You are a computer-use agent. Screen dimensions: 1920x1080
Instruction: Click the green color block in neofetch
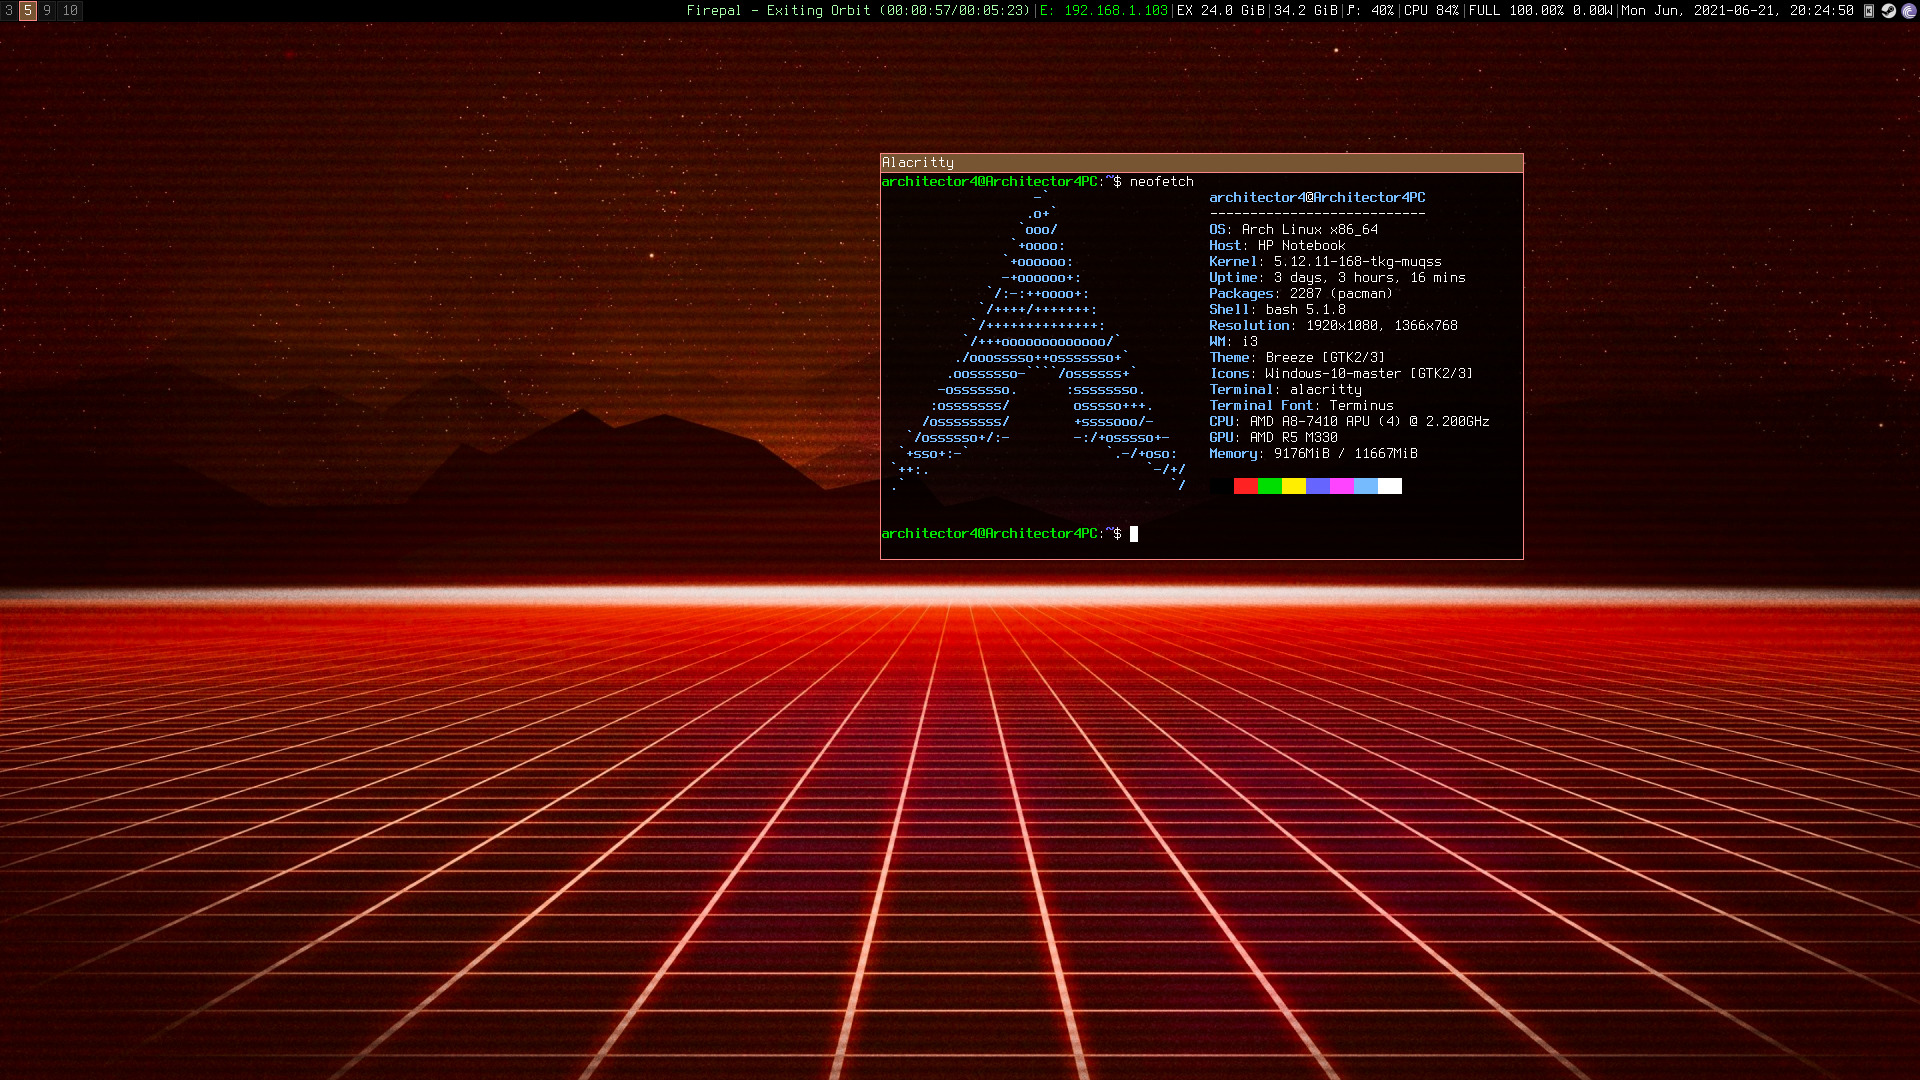[x=1269, y=486]
